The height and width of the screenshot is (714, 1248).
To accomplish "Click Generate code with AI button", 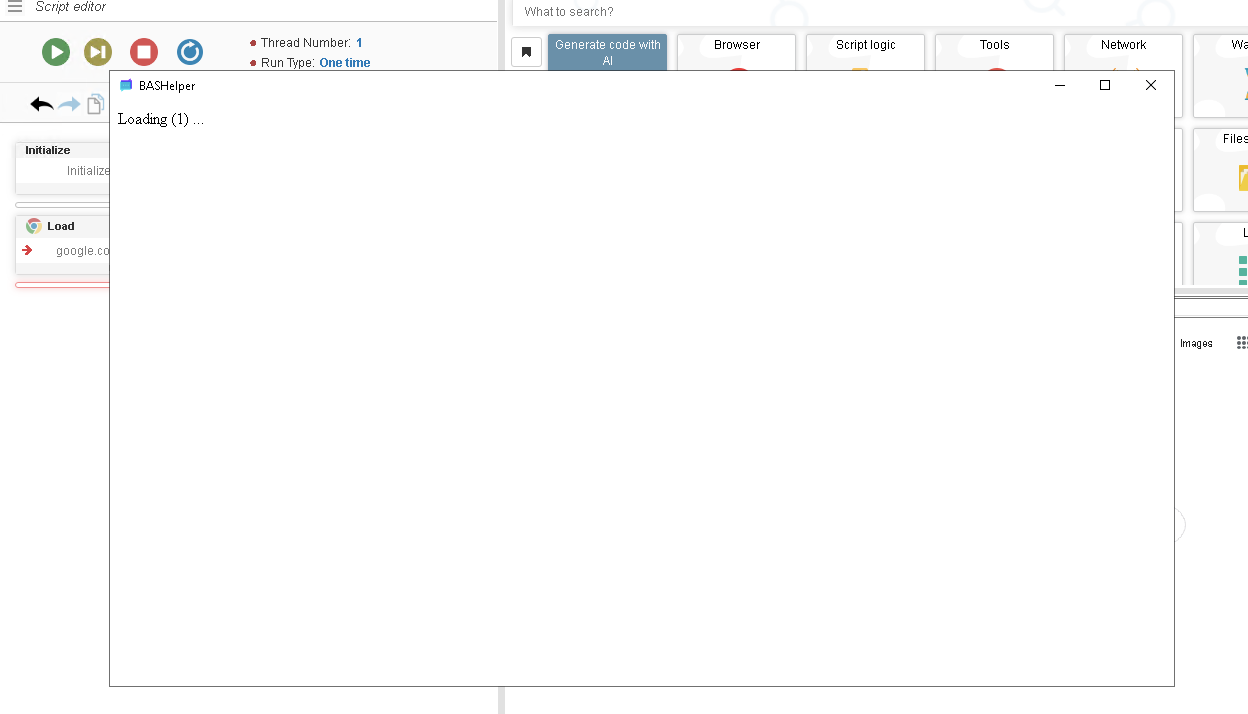I will click(607, 52).
